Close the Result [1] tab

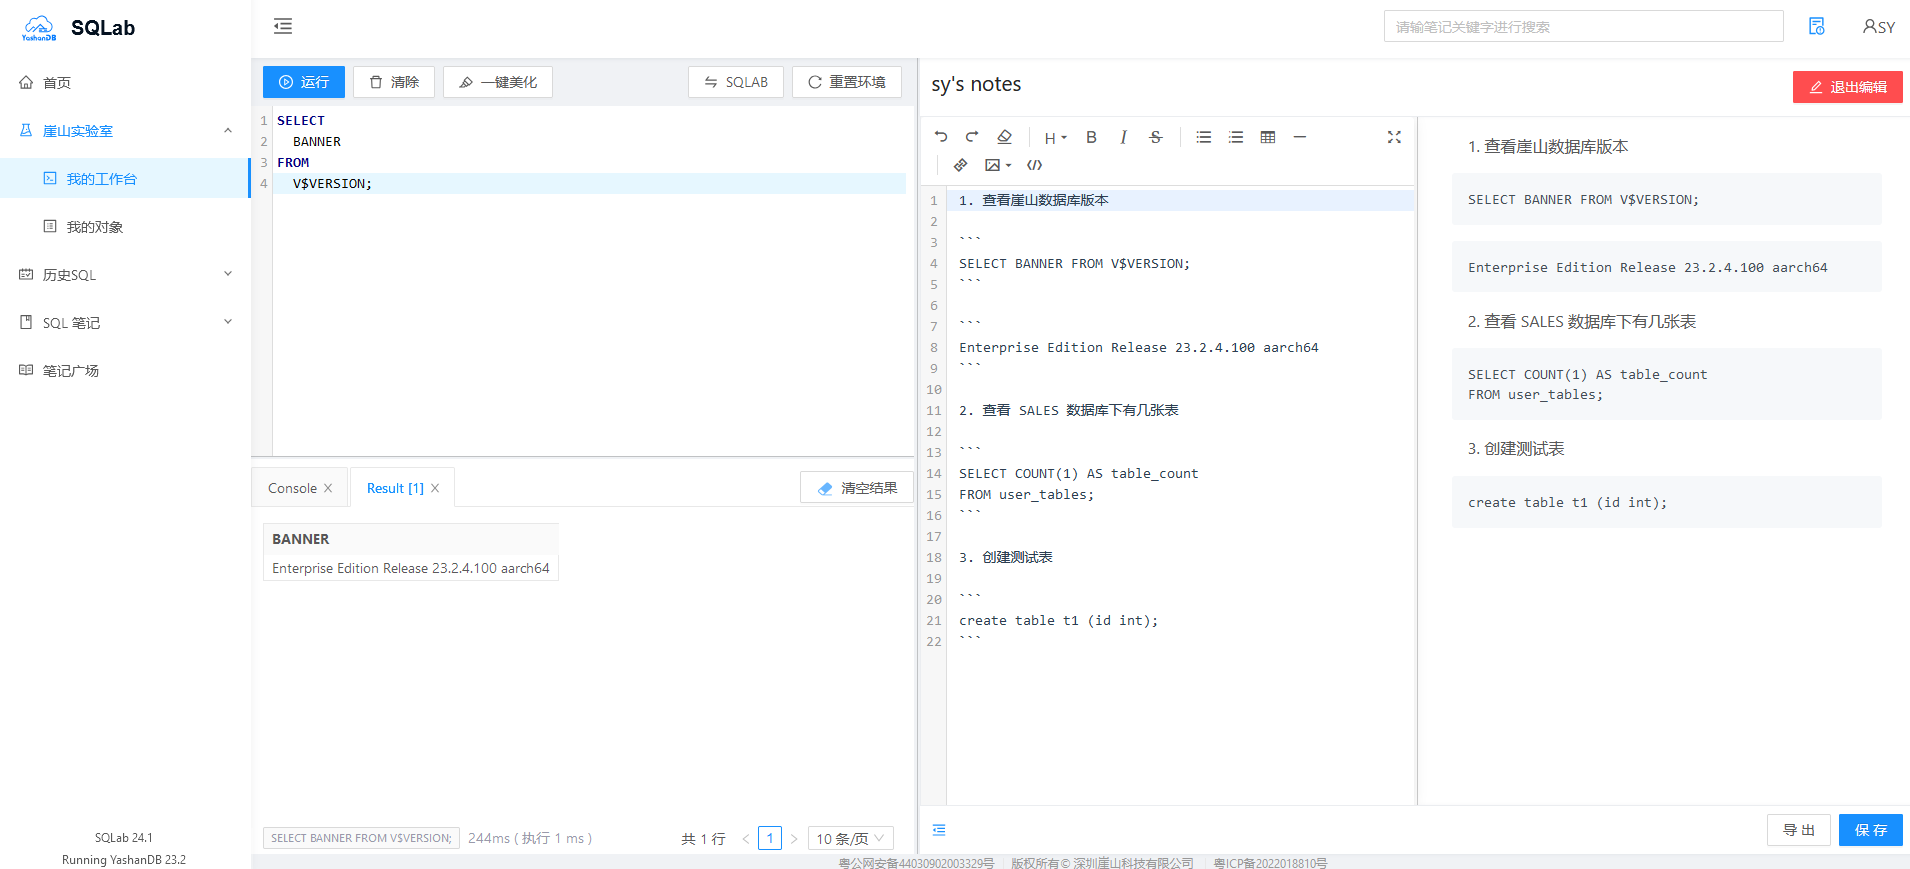[x=435, y=488]
